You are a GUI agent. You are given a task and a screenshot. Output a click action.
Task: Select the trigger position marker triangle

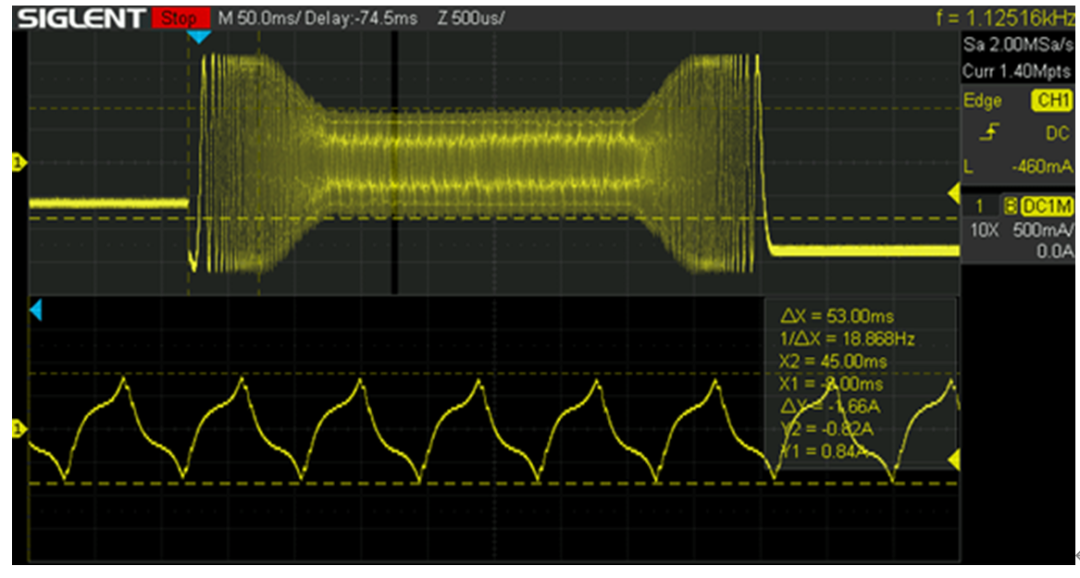coord(196,37)
